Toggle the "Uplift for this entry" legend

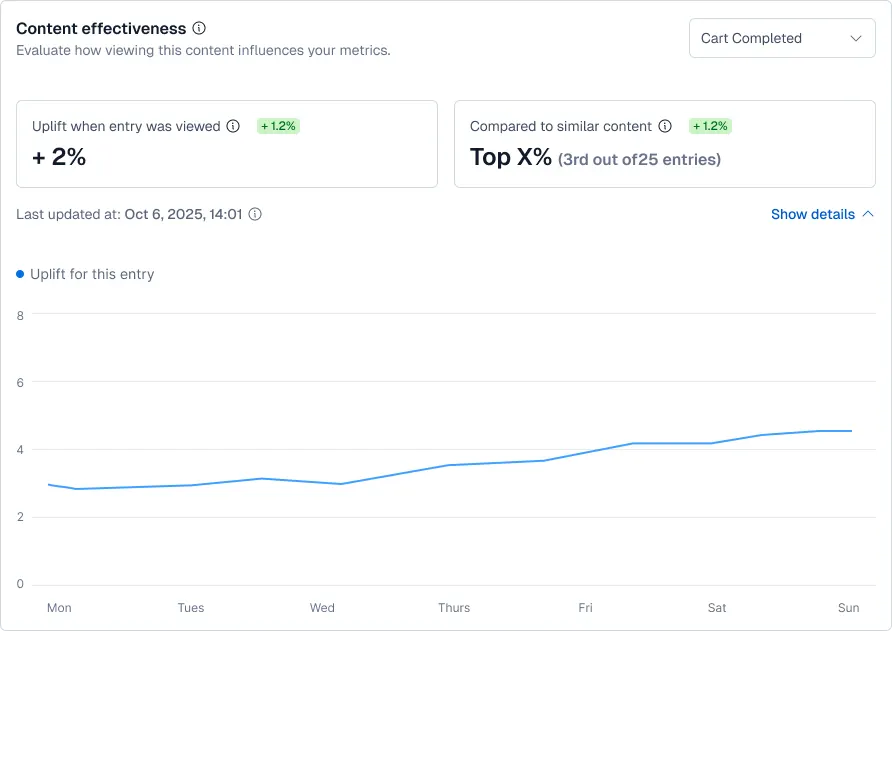(93, 274)
